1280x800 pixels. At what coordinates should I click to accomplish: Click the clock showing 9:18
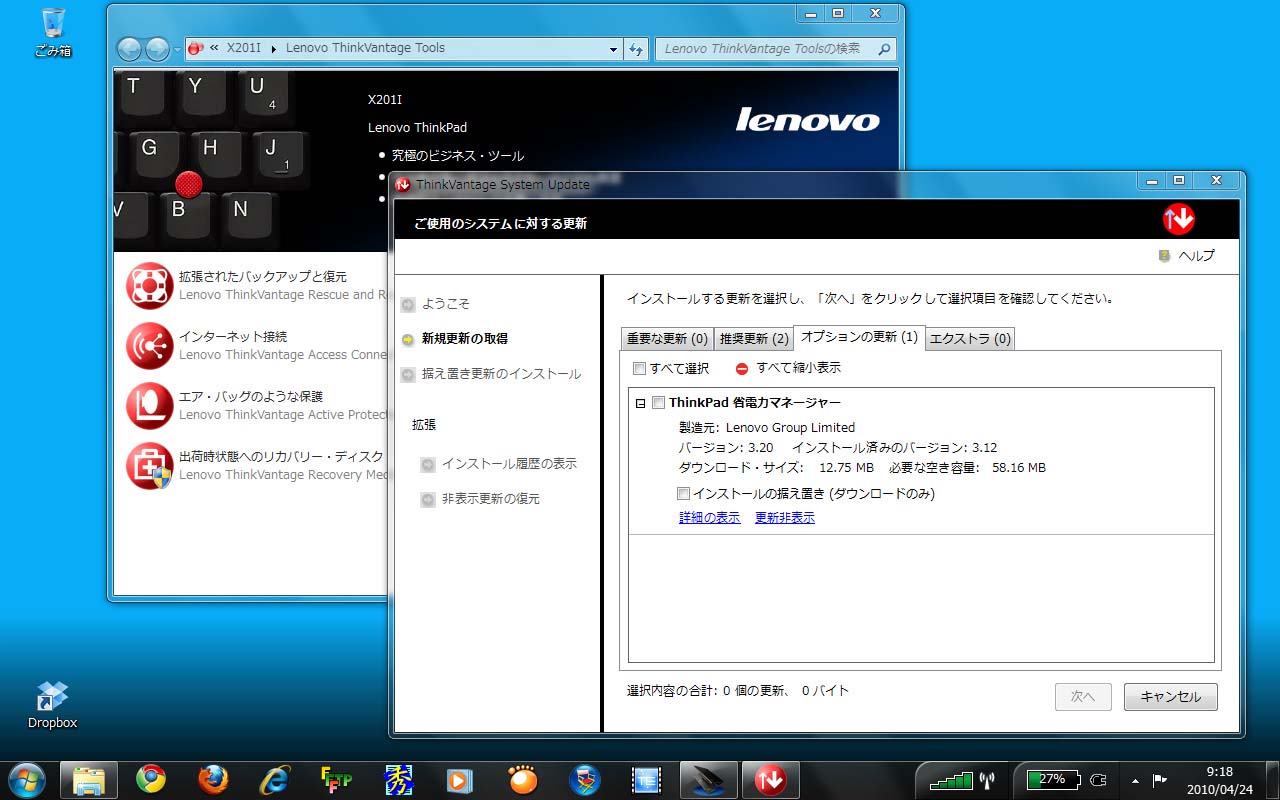pos(1219,772)
